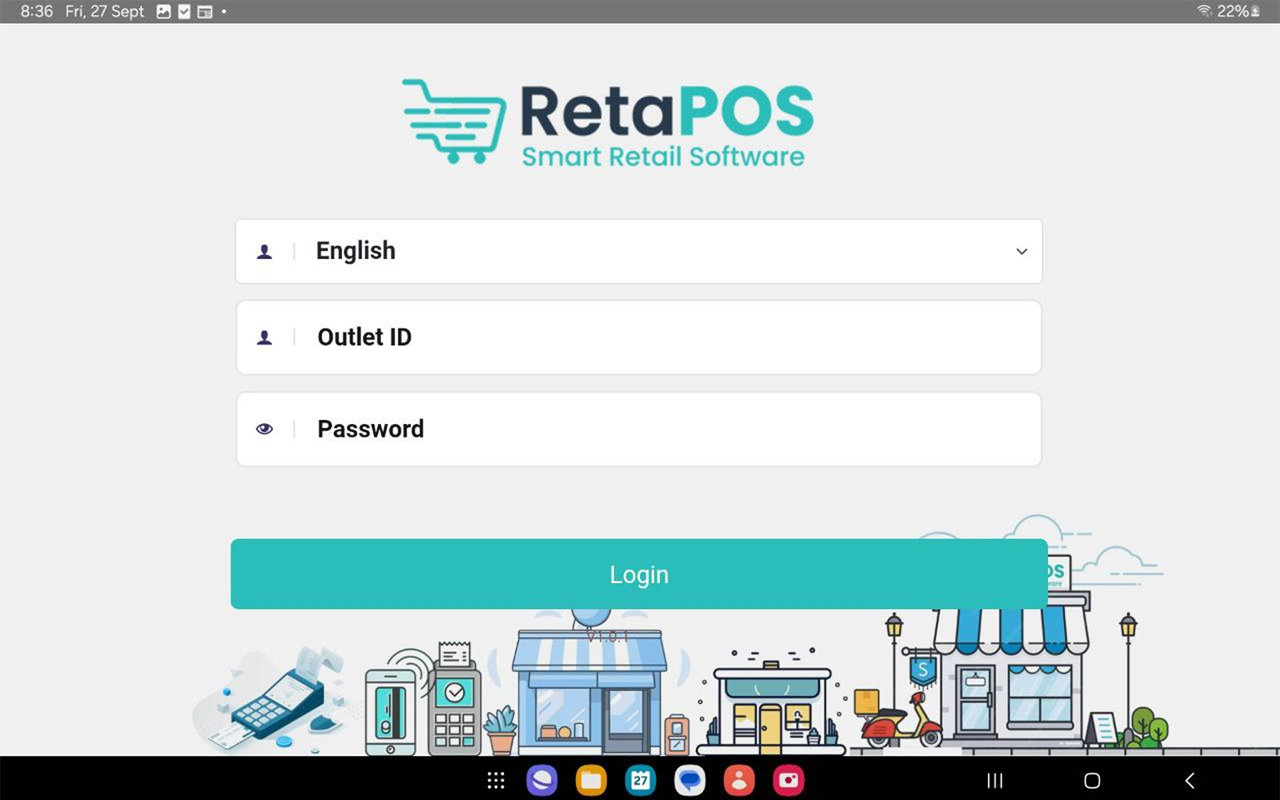
Task: Tap the Back navigation arrow
Action: pos(1189,780)
